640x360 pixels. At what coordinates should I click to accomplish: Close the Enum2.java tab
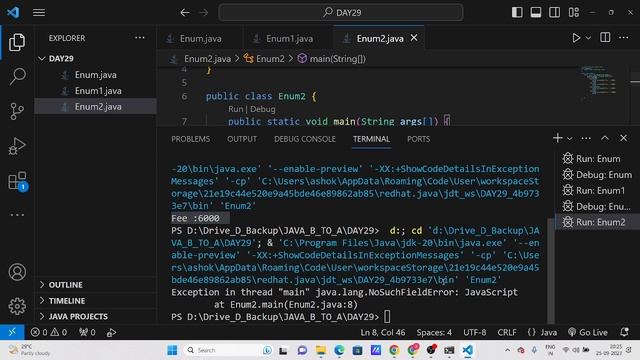click(x=414, y=38)
